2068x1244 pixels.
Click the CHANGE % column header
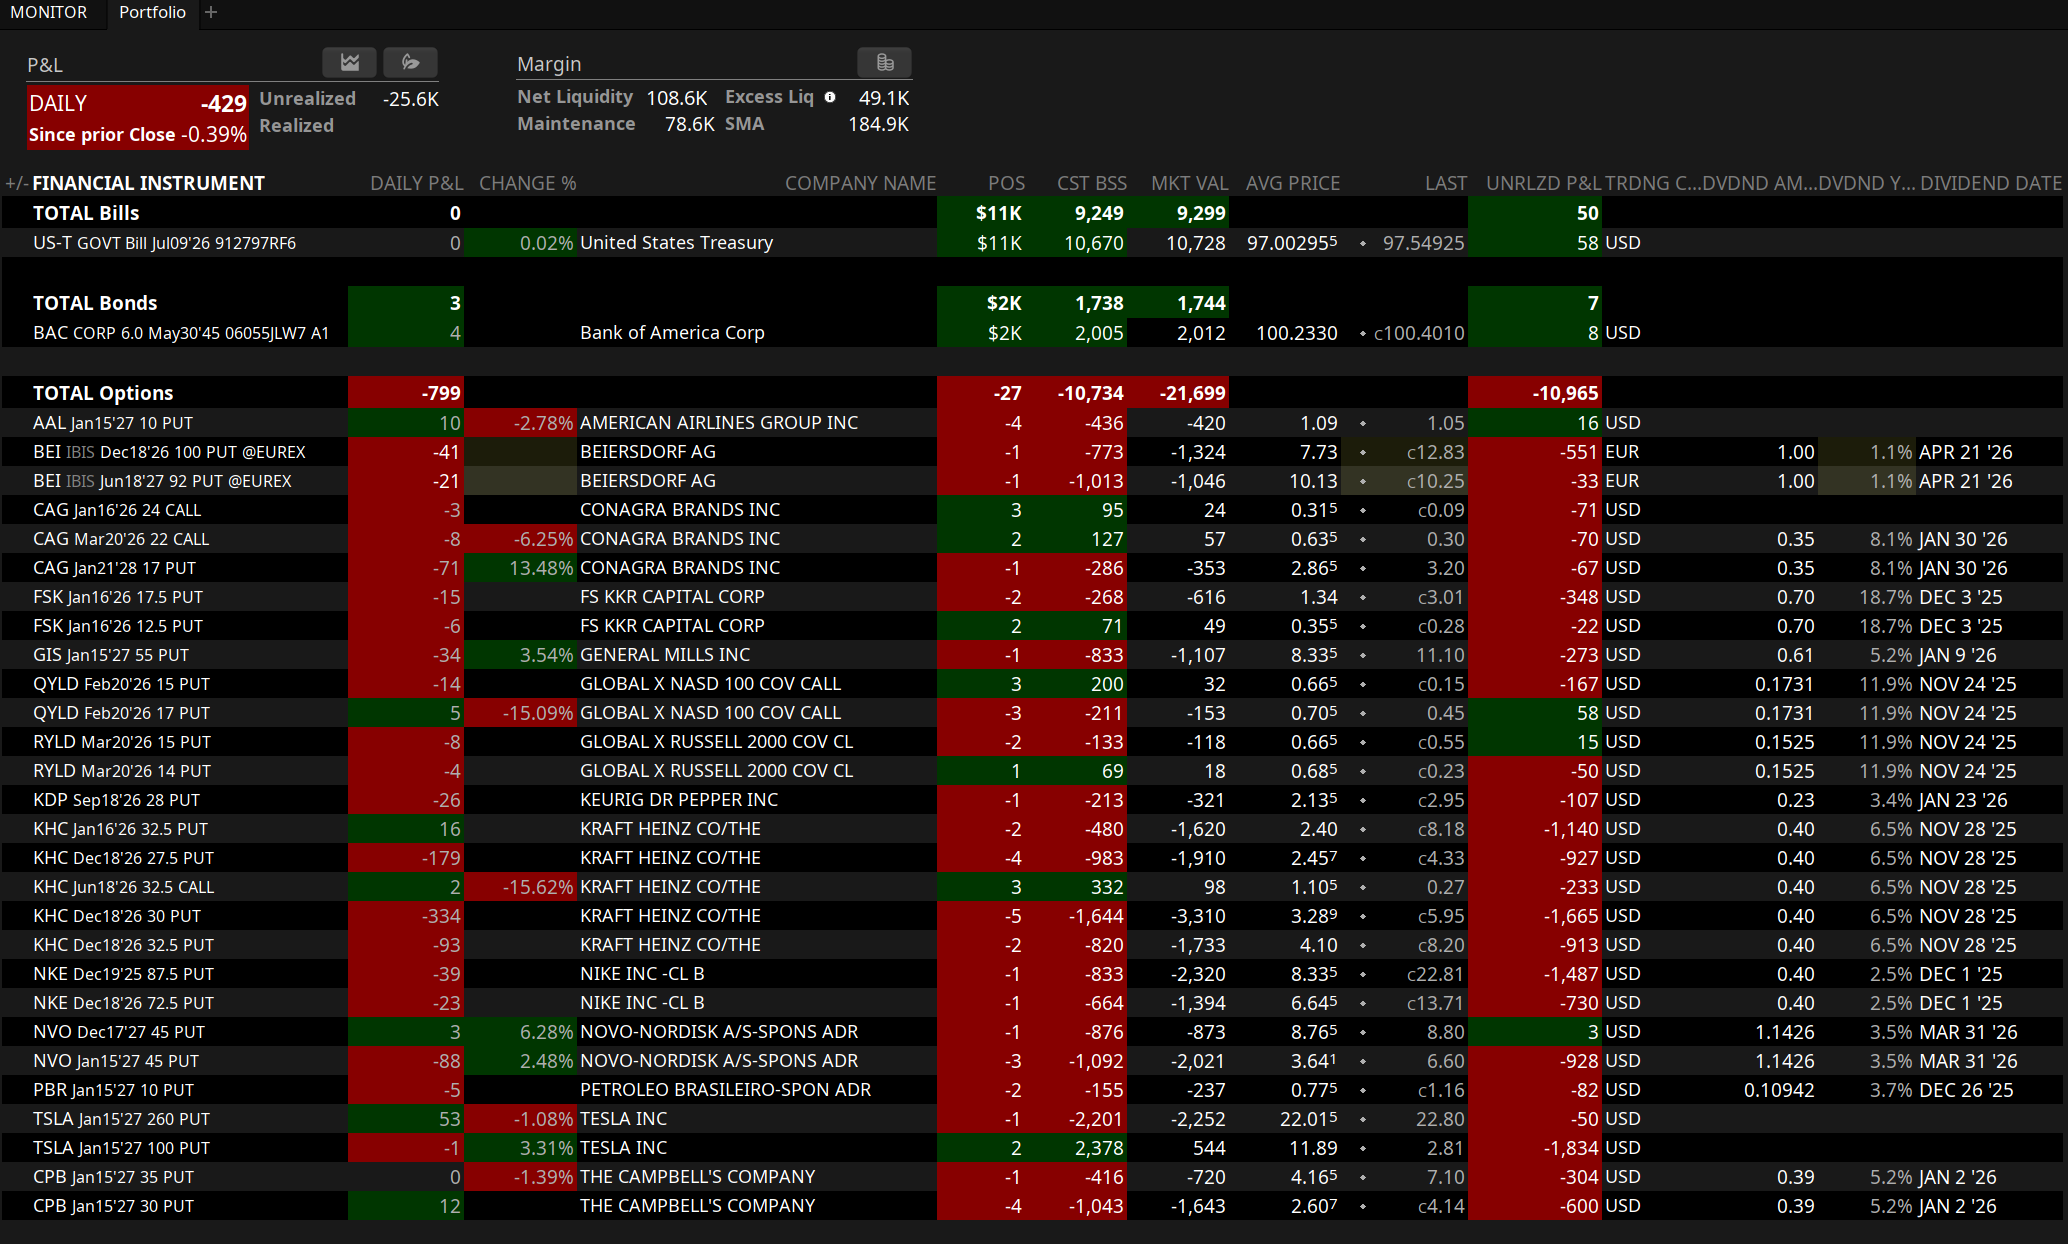pyautogui.click(x=527, y=183)
